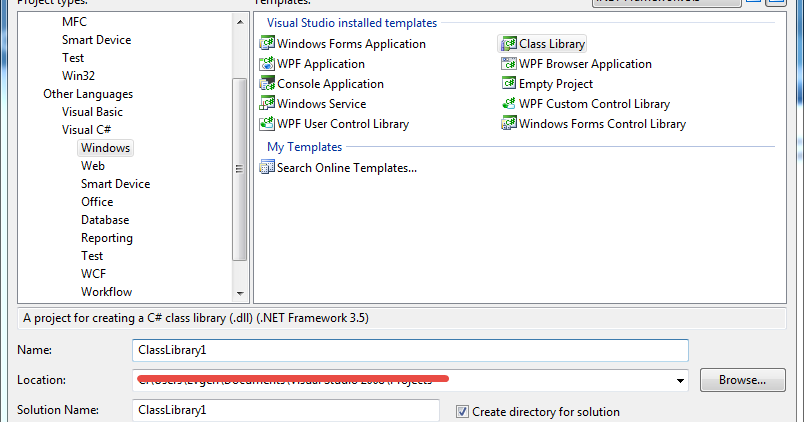Screen dimensions: 804x422
Task: Select Workflow project type
Action: (x=106, y=292)
